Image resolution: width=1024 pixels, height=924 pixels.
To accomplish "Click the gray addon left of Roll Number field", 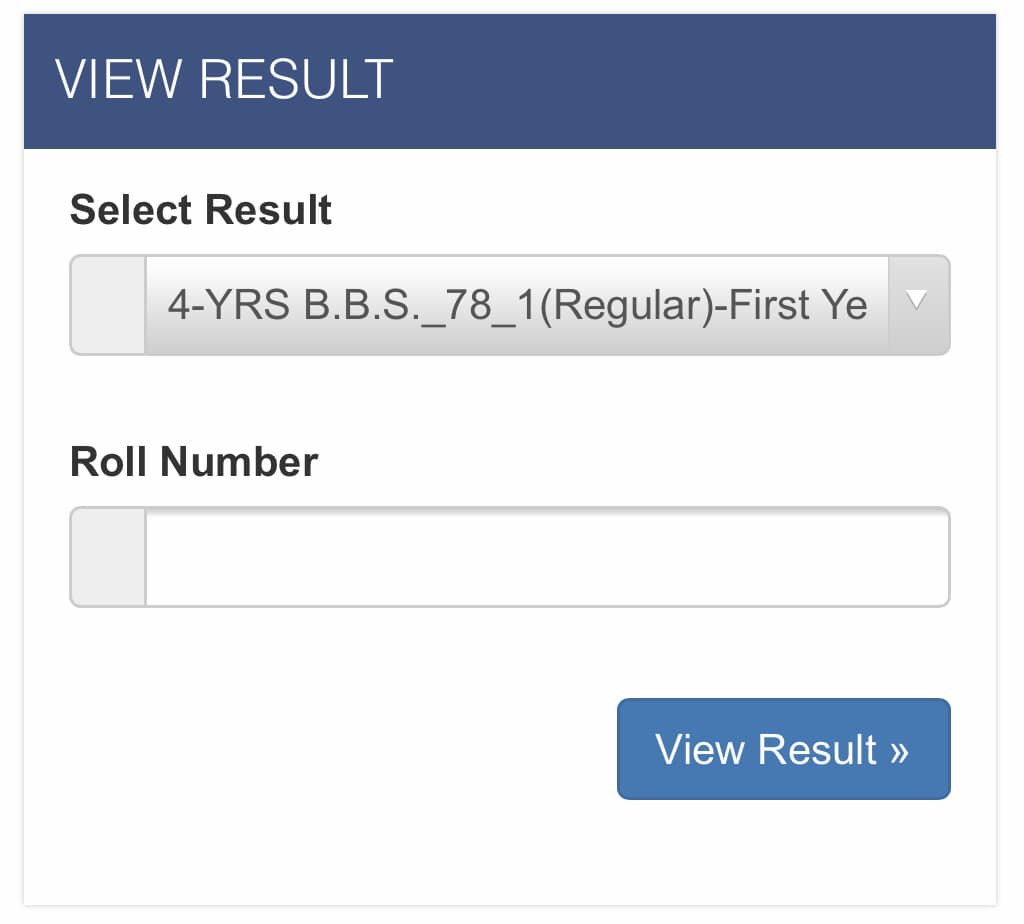I will (x=108, y=557).
